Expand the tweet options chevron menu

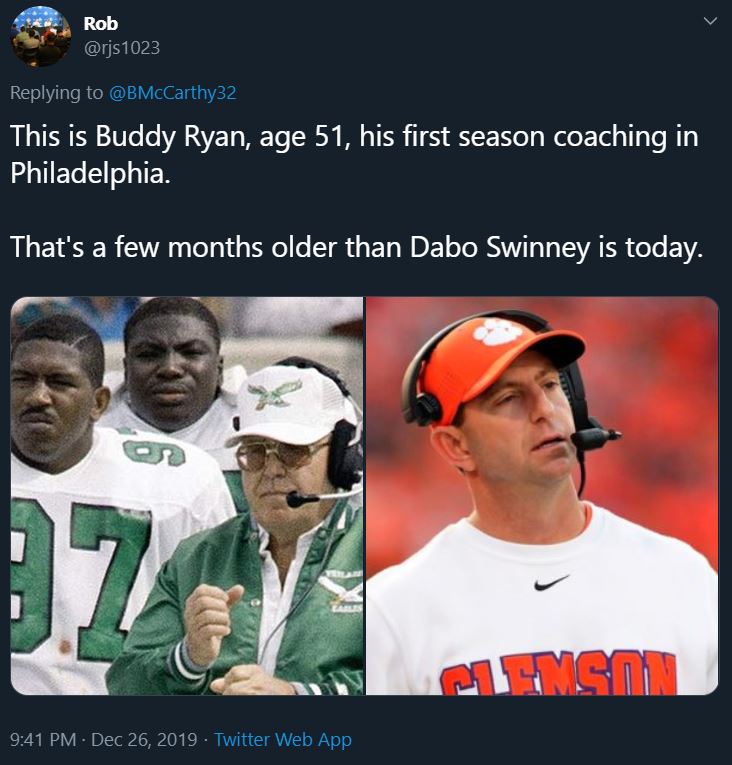pyautogui.click(x=710, y=21)
